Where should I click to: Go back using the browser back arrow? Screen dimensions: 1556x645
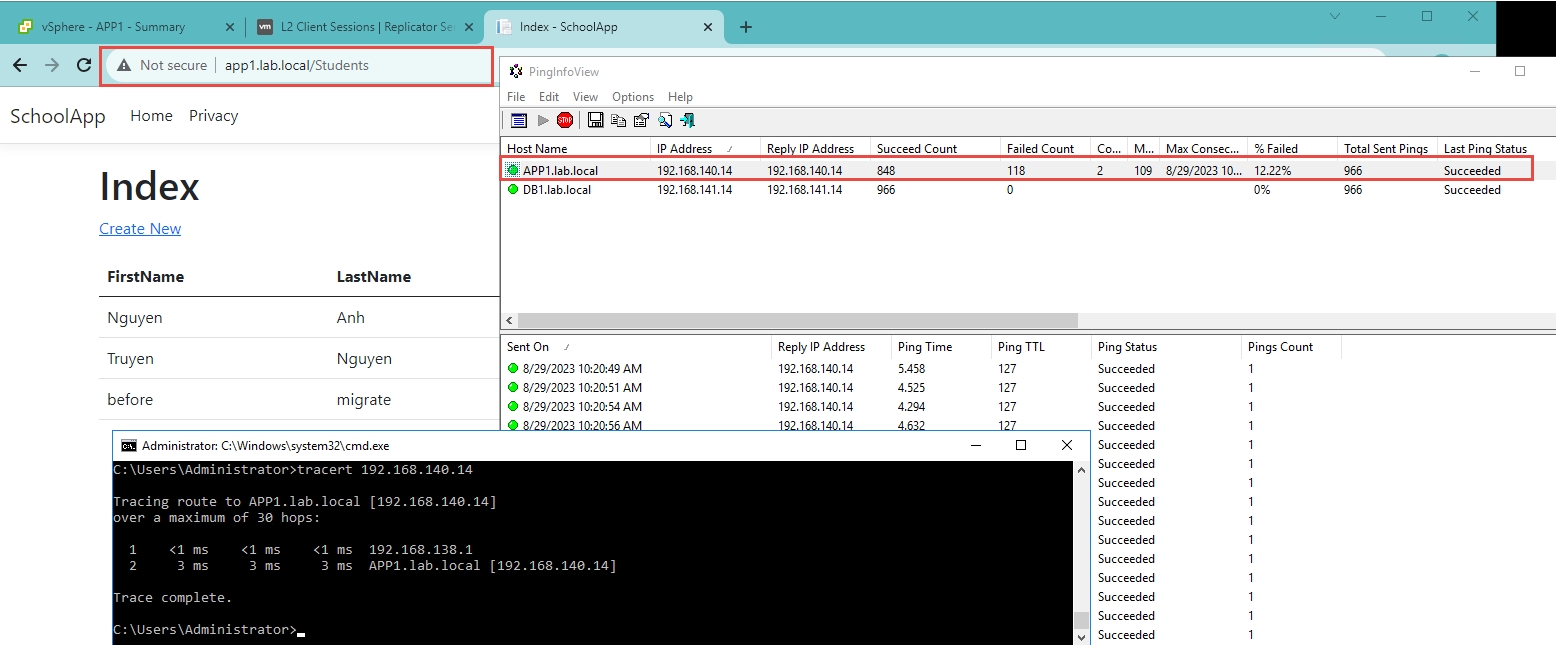point(20,65)
